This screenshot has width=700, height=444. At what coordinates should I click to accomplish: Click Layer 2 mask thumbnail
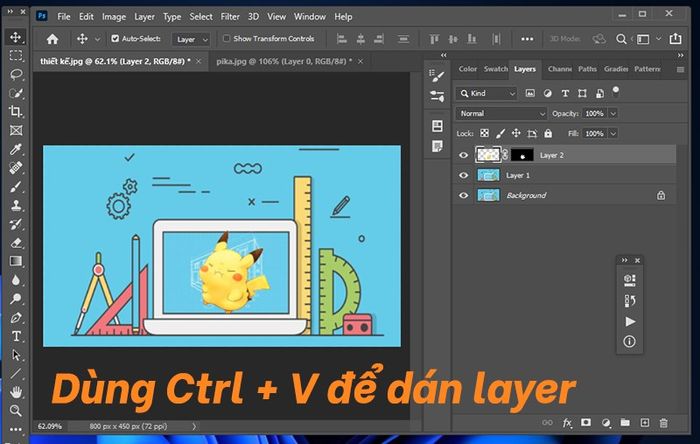tap(522, 155)
